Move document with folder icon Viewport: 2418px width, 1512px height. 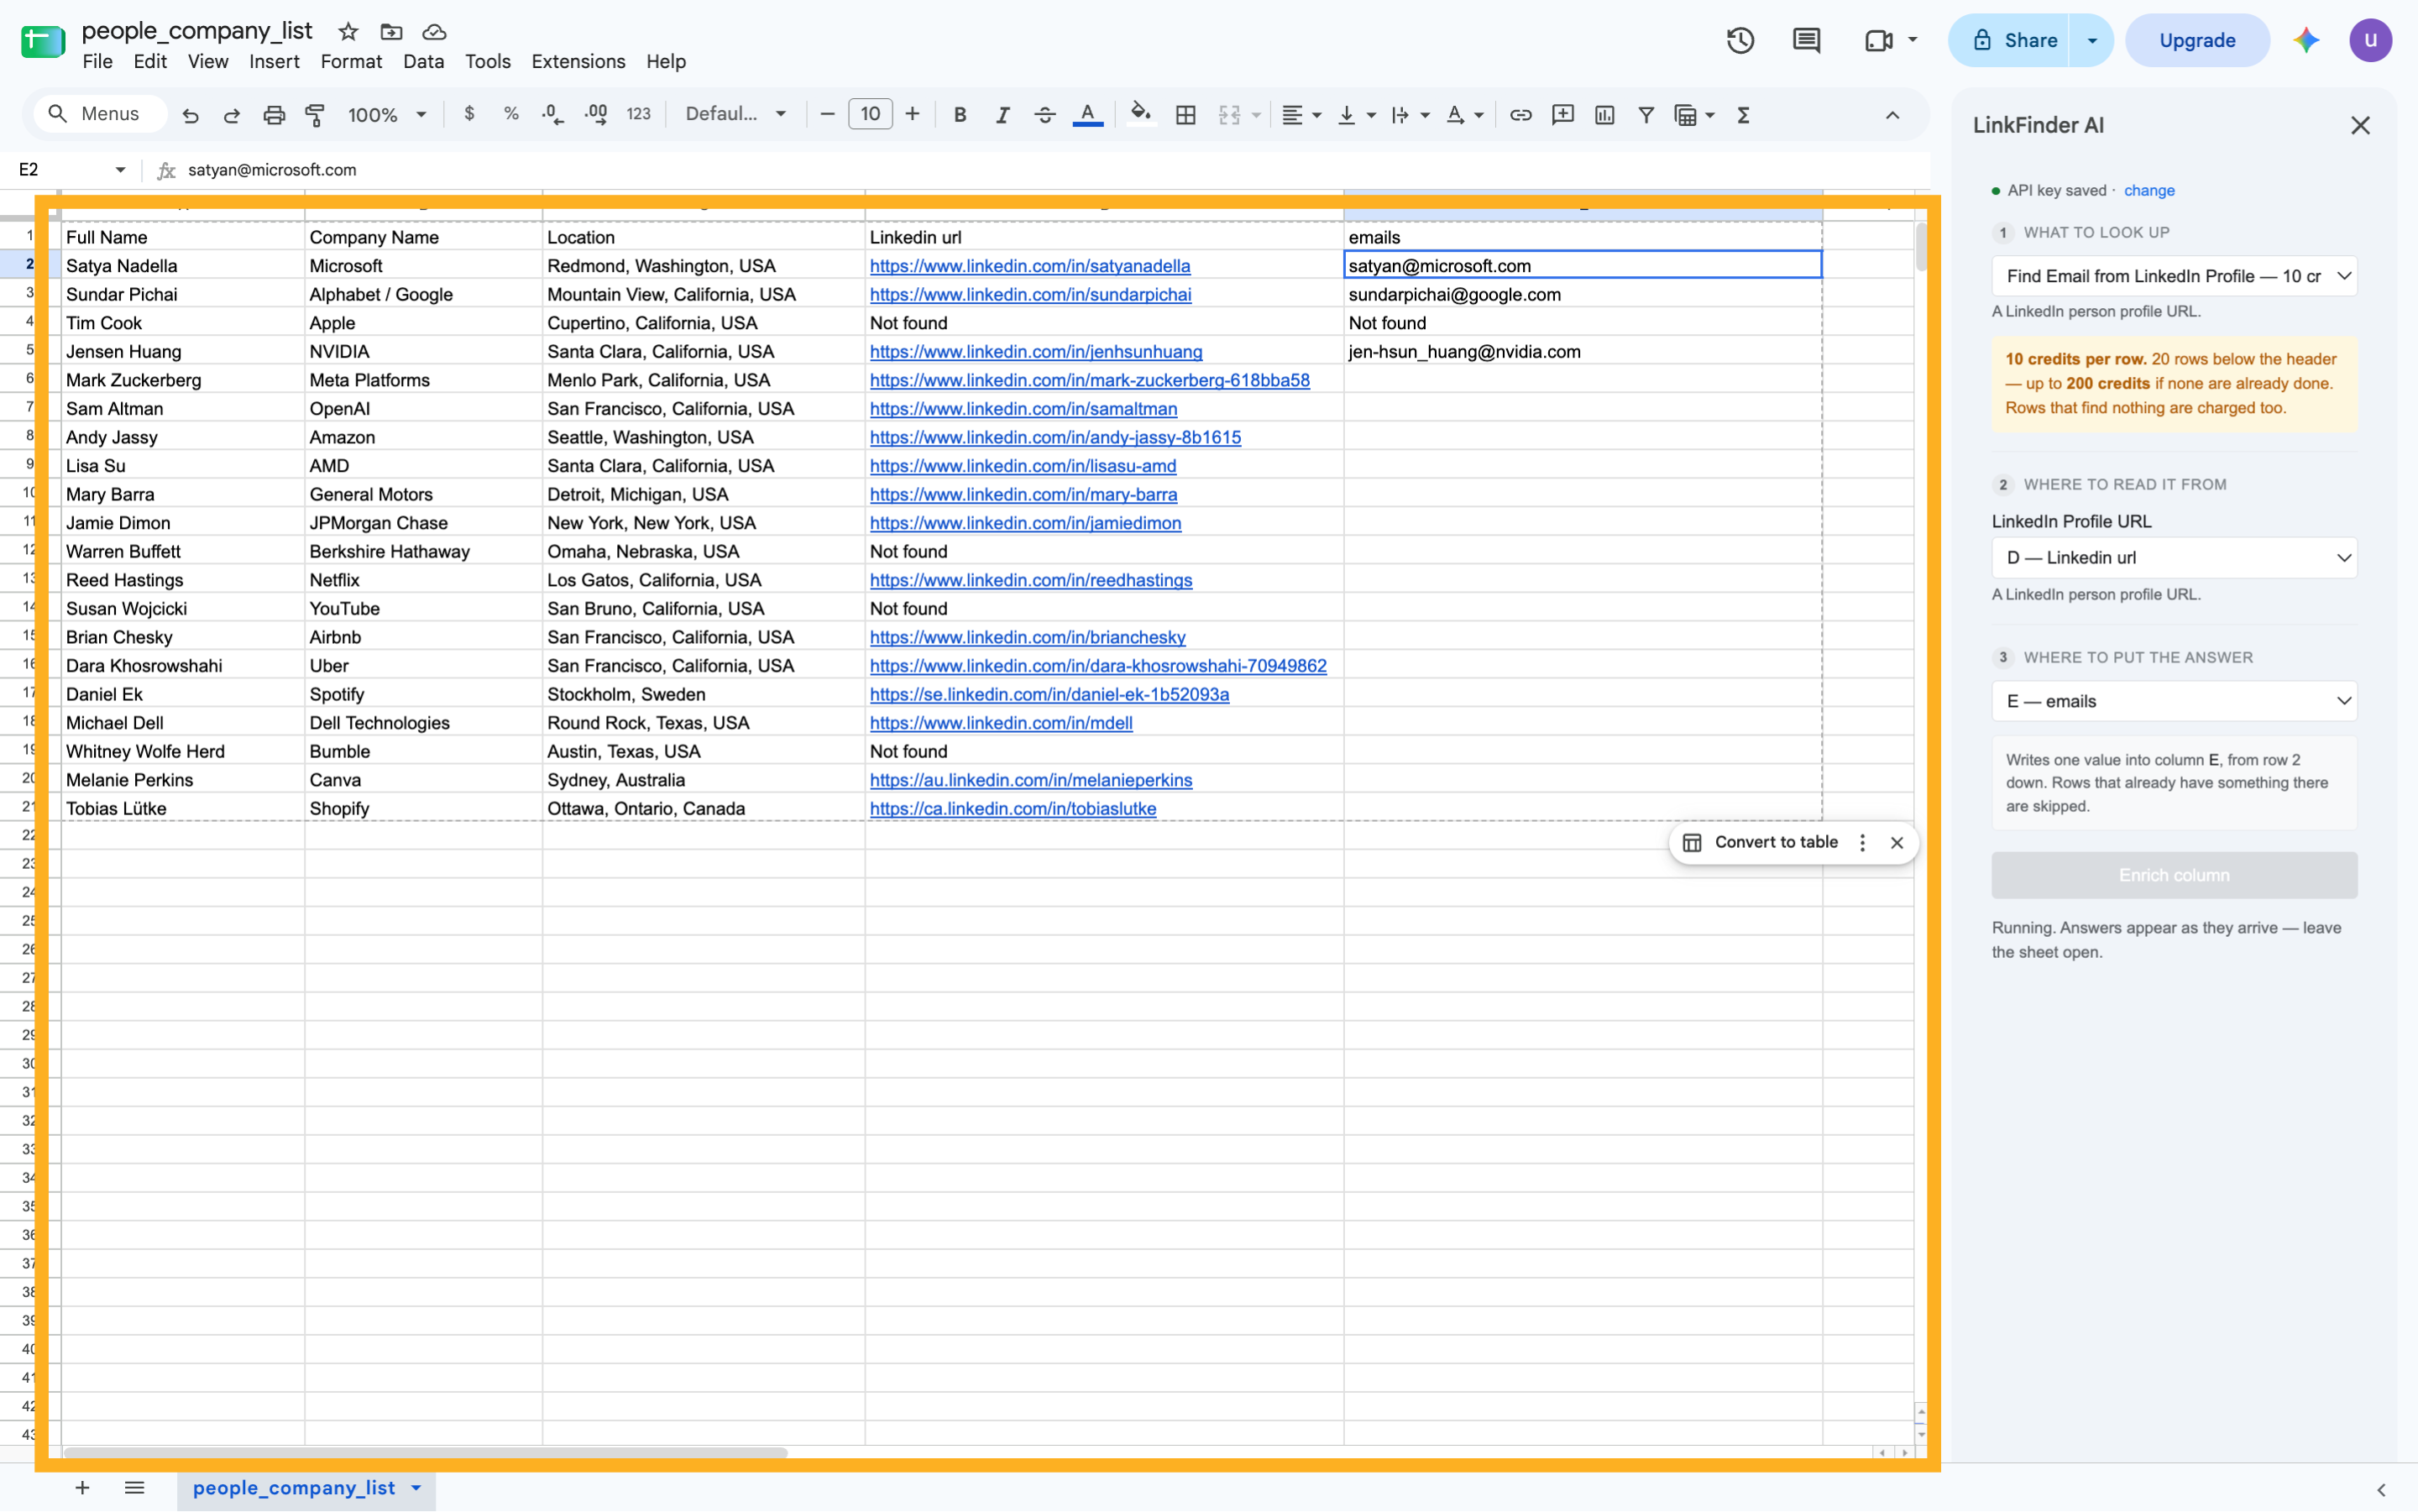391,32
